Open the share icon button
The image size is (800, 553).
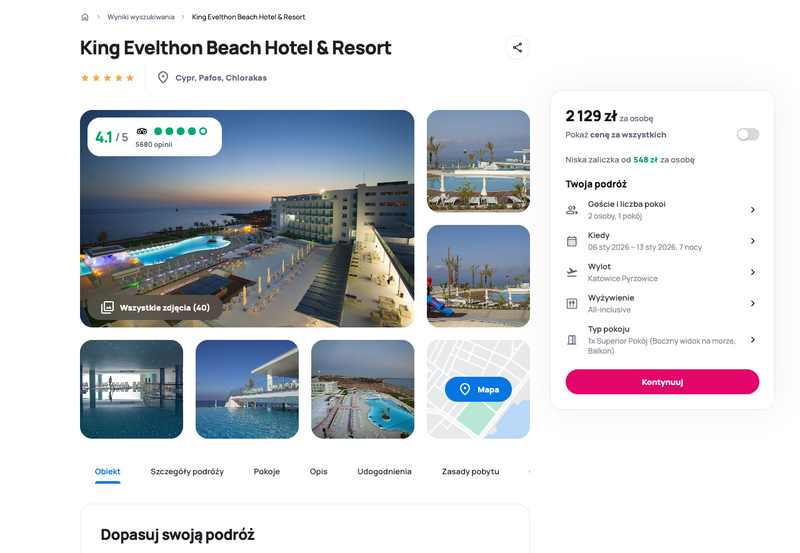(517, 47)
